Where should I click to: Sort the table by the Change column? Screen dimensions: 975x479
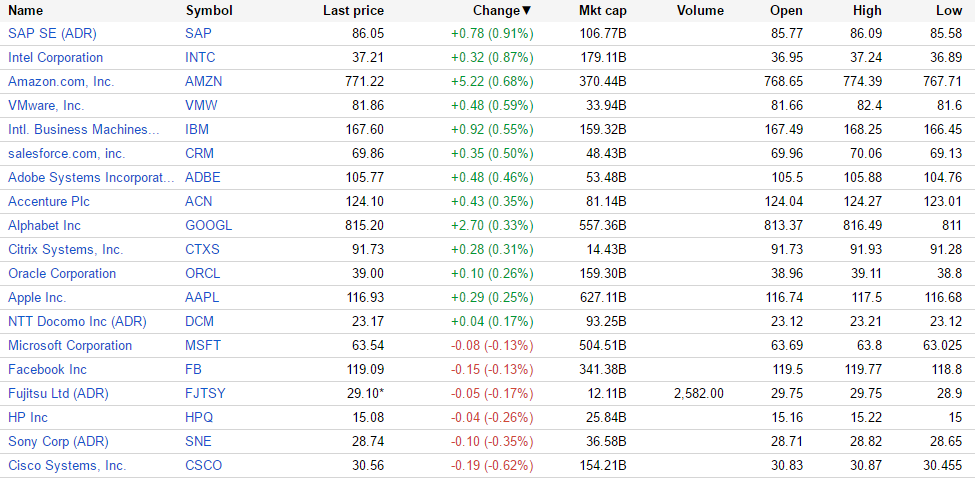[498, 10]
